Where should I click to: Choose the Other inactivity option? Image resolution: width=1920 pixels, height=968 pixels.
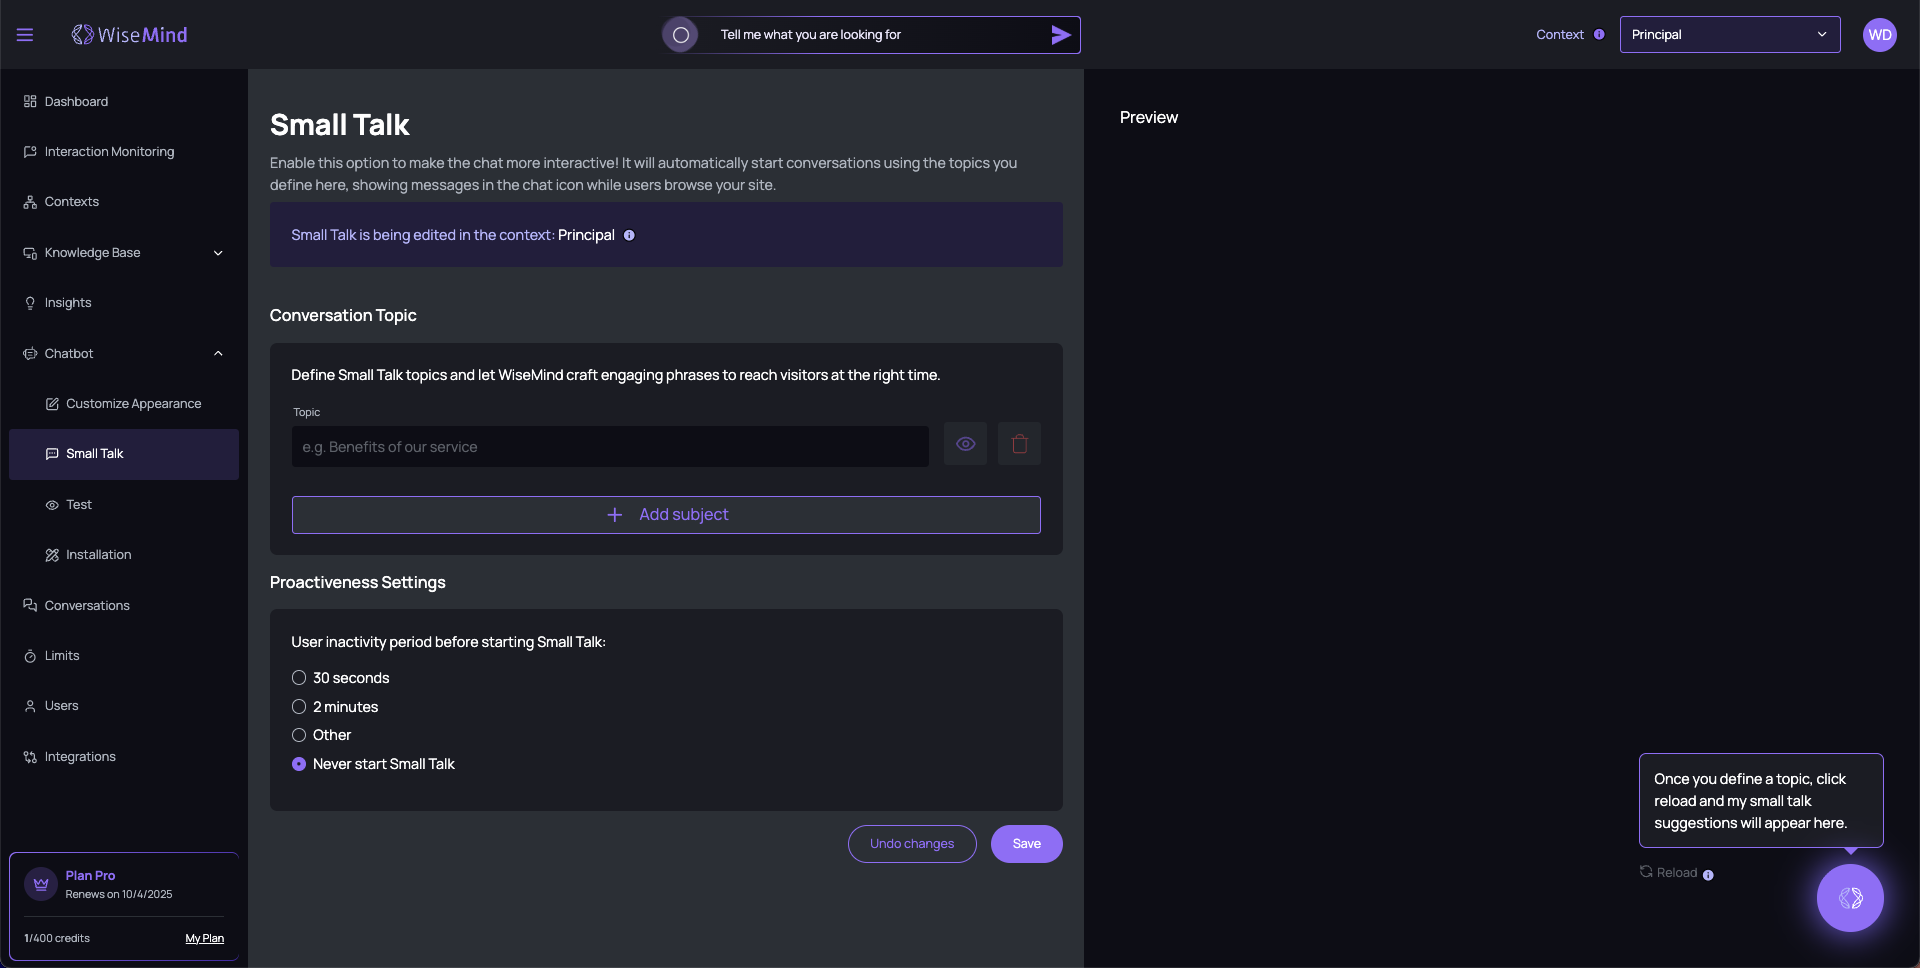click(299, 735)
